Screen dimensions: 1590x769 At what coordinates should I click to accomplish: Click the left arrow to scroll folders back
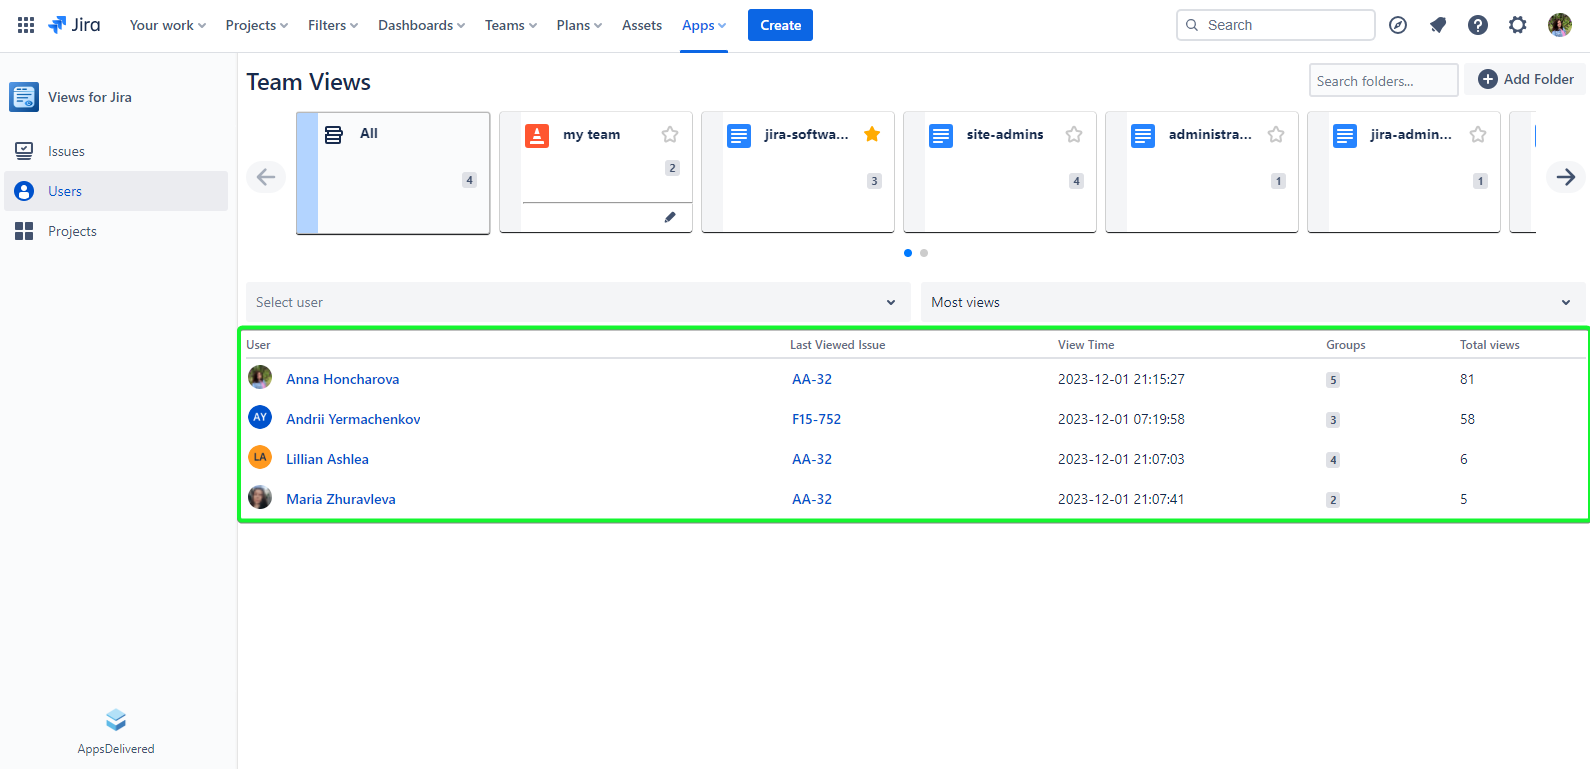(266, 177)
